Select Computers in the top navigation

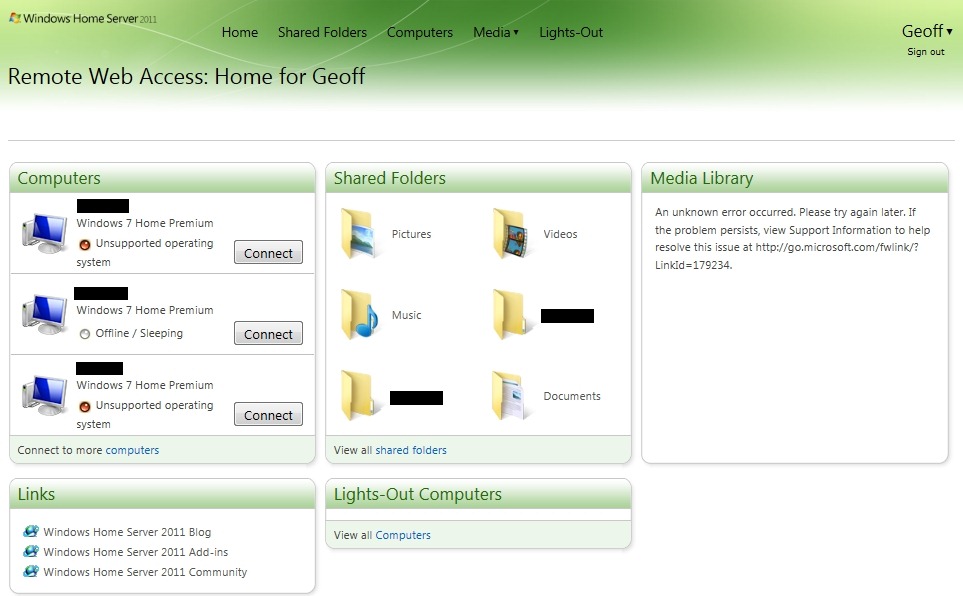419,32
